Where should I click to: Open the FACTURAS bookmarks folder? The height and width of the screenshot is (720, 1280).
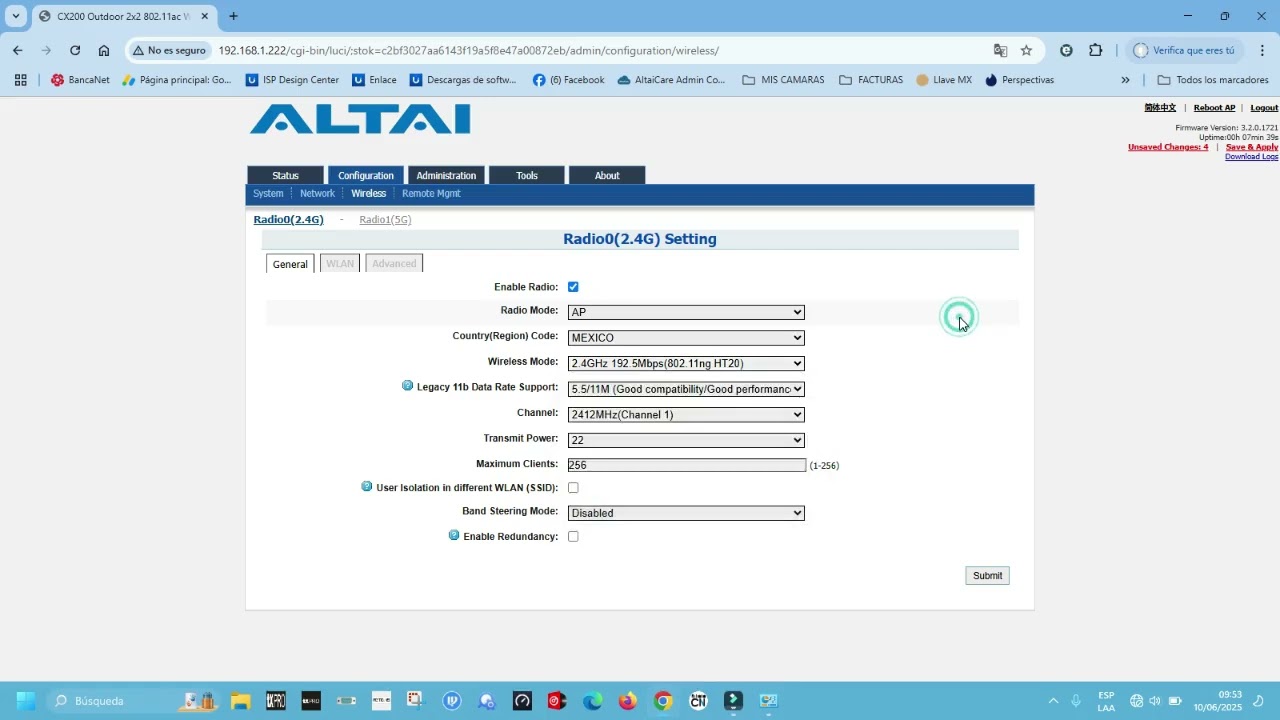[x=871, y=80]
